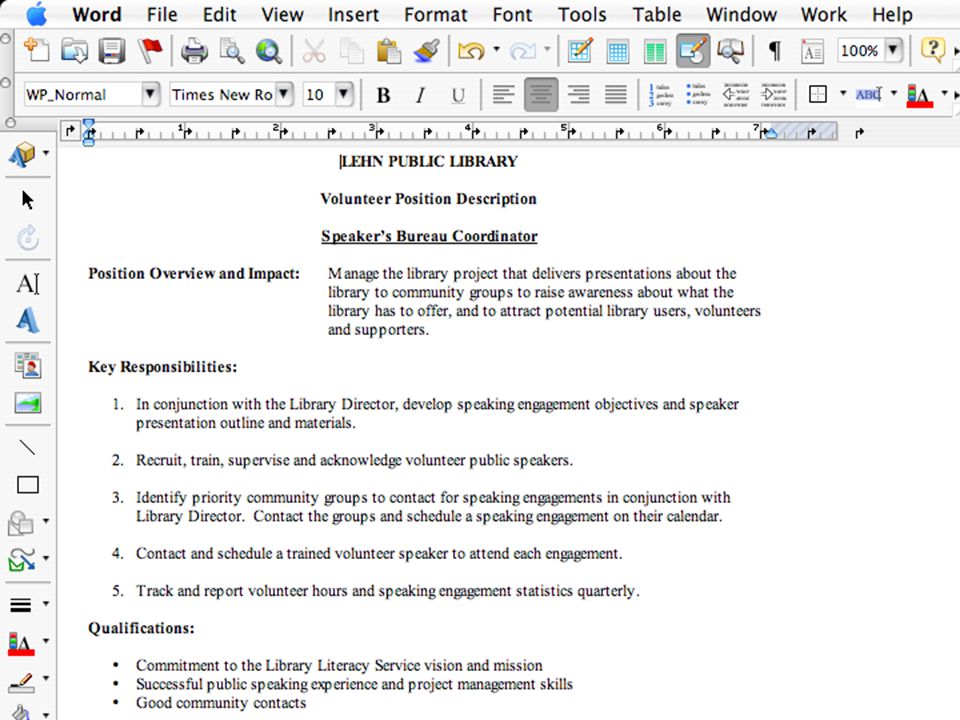Viewport: 960px width, 720px height.
Task: Open the Format menu
Action: pyautogui.click(x=435, y=14)
